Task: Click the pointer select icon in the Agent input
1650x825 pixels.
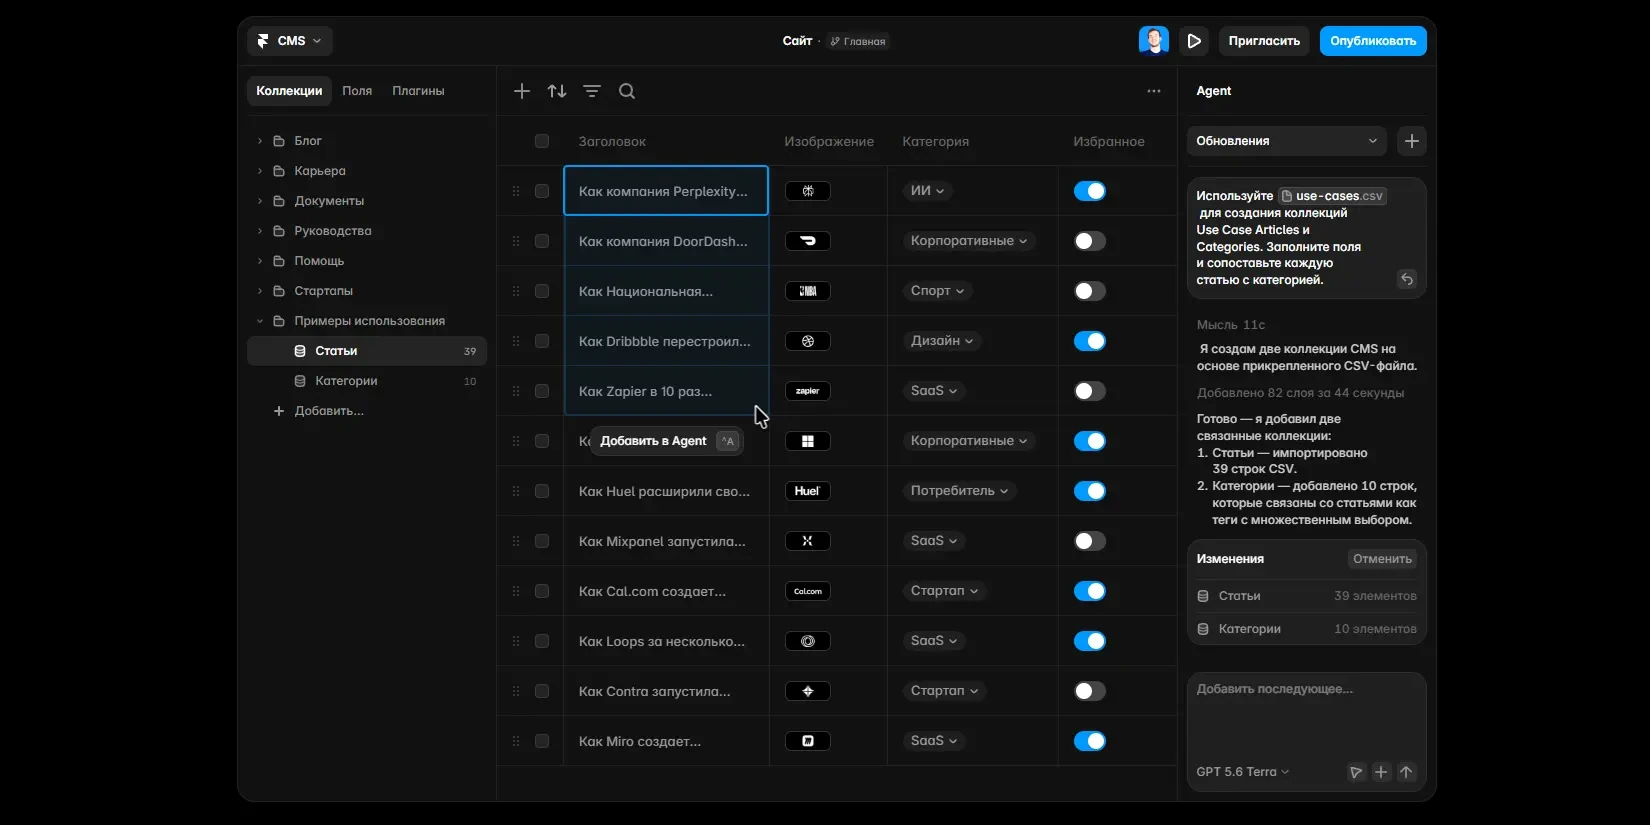Action: [1356, 772]
